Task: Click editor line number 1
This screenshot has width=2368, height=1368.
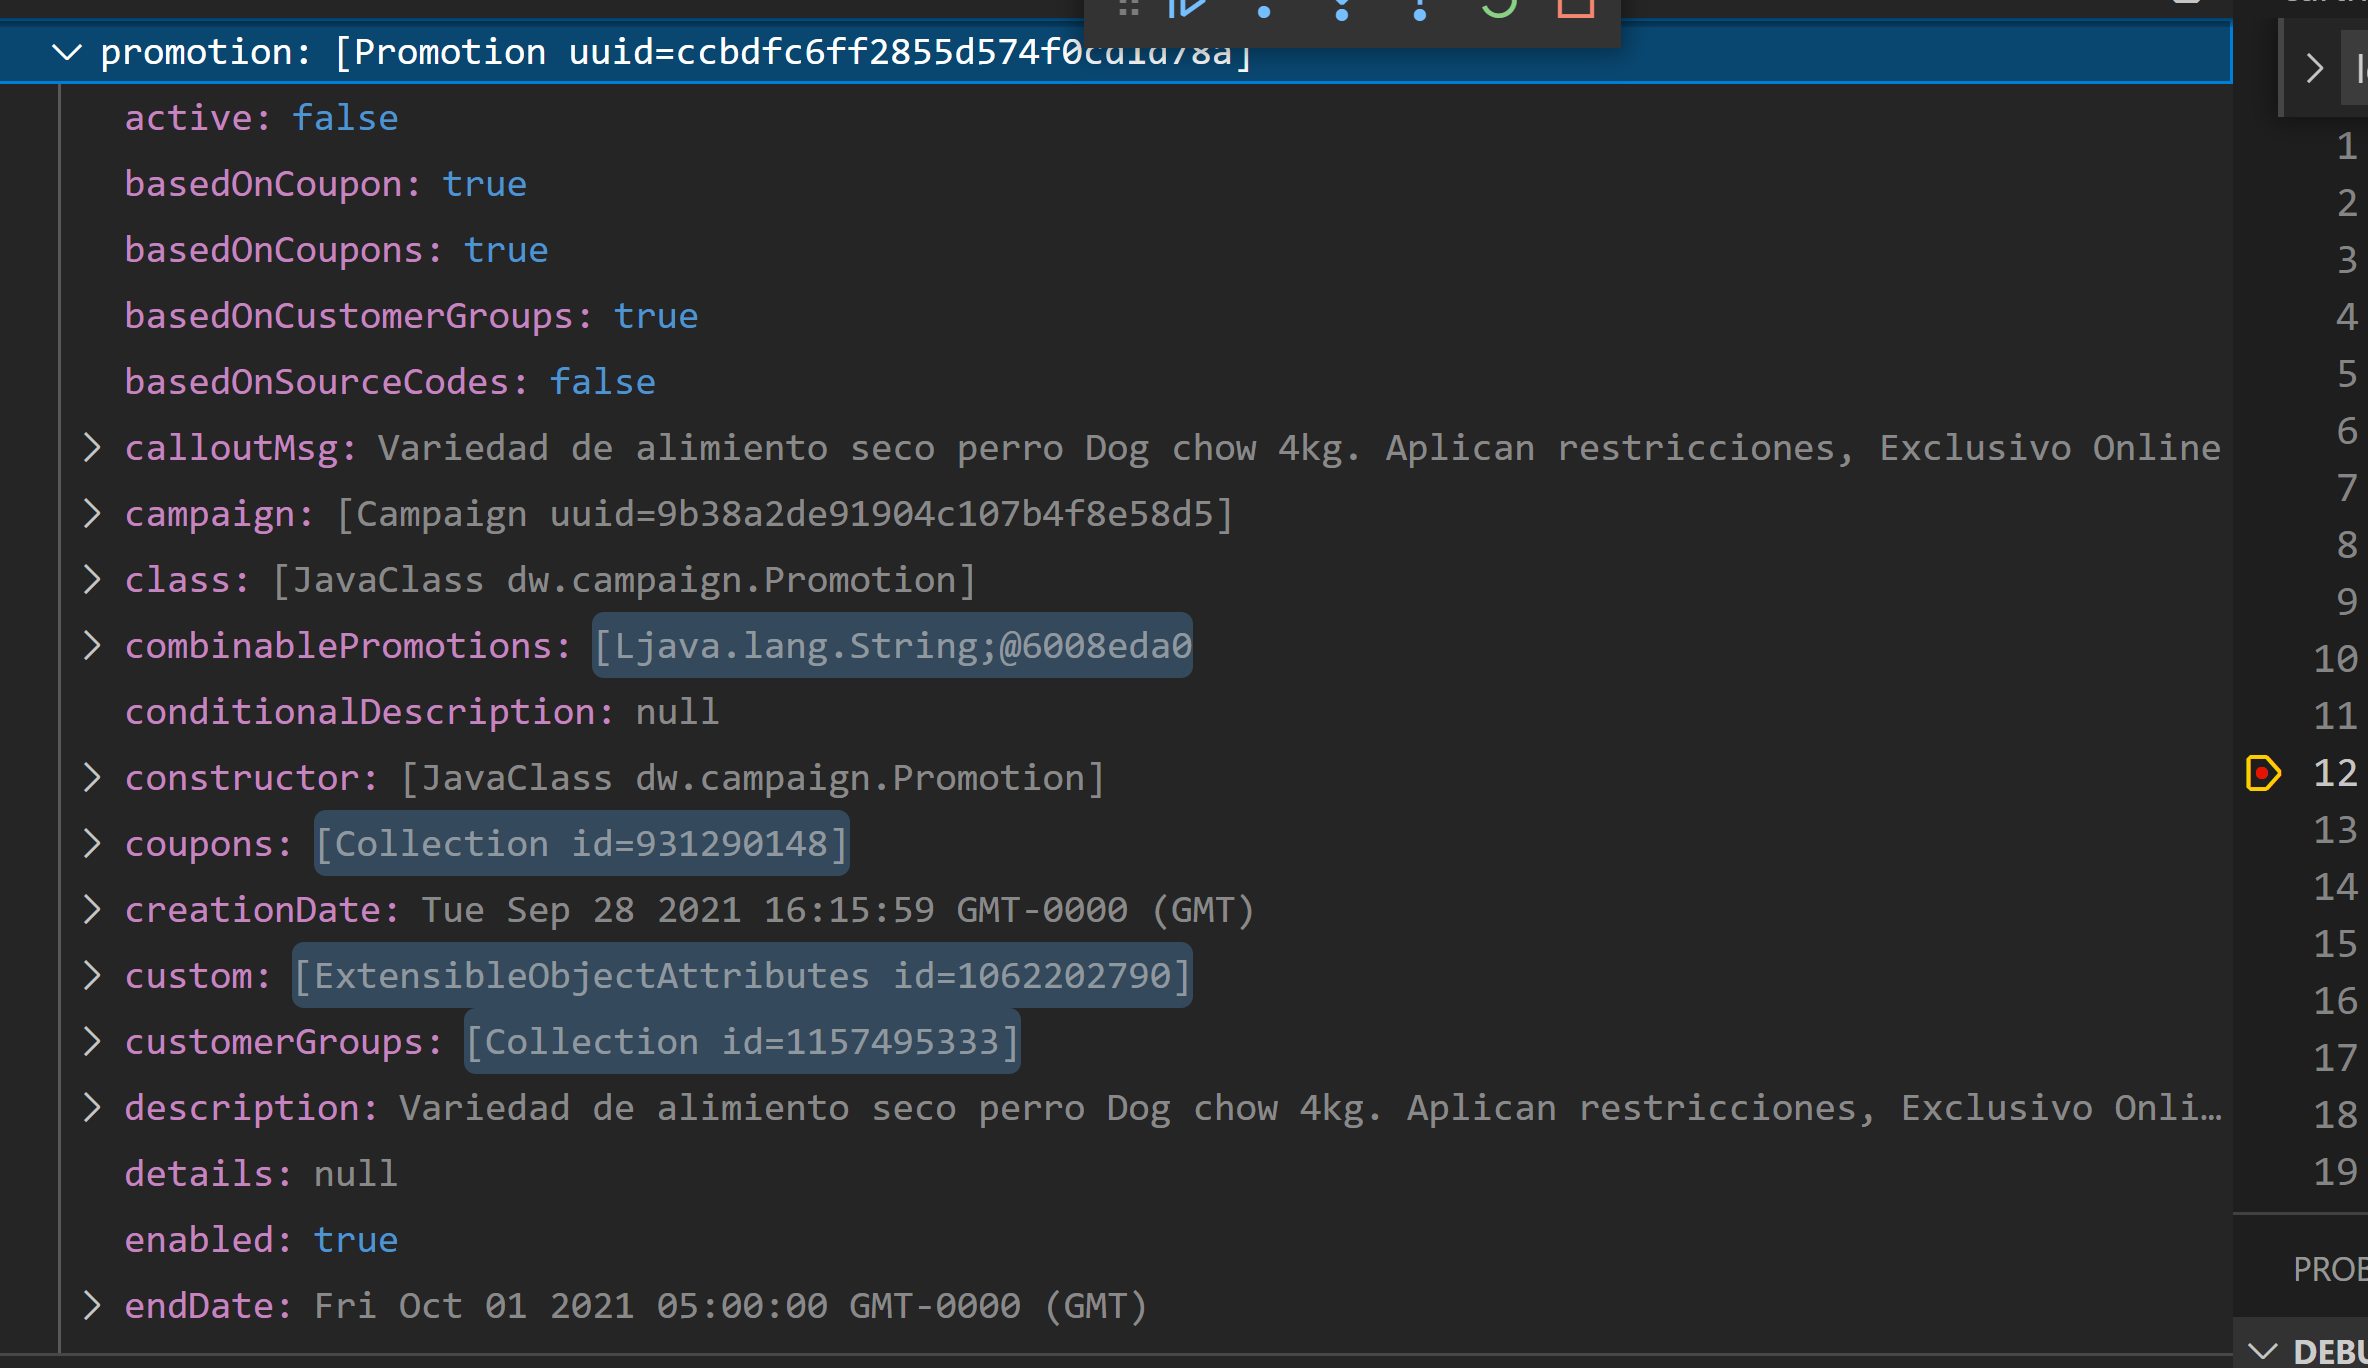Action: click(2346, 147)
